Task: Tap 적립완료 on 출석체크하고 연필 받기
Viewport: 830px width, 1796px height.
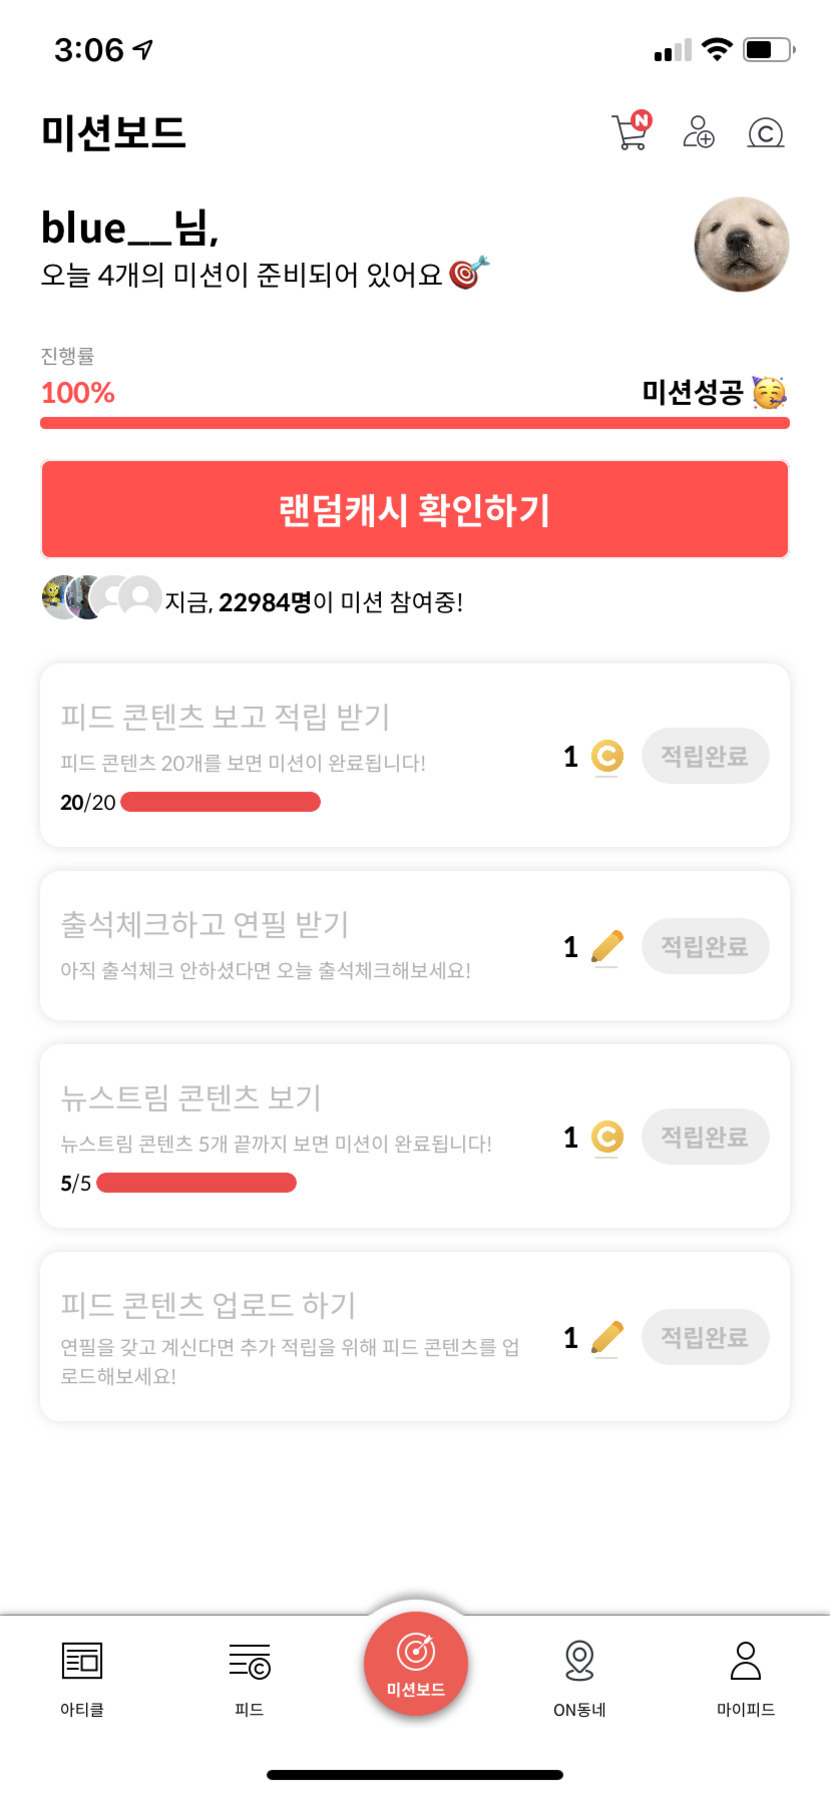Action: tap(705, 946)
